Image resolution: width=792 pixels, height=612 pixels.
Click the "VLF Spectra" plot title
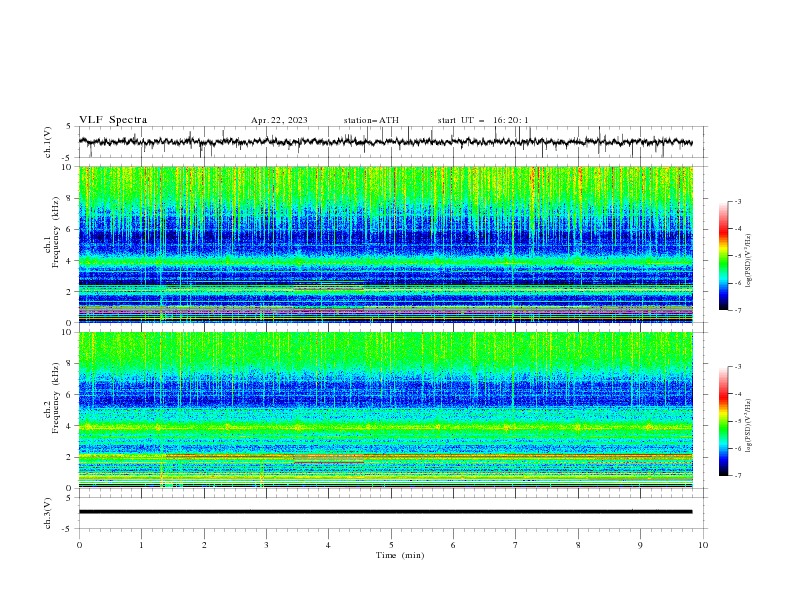[113, 120]
